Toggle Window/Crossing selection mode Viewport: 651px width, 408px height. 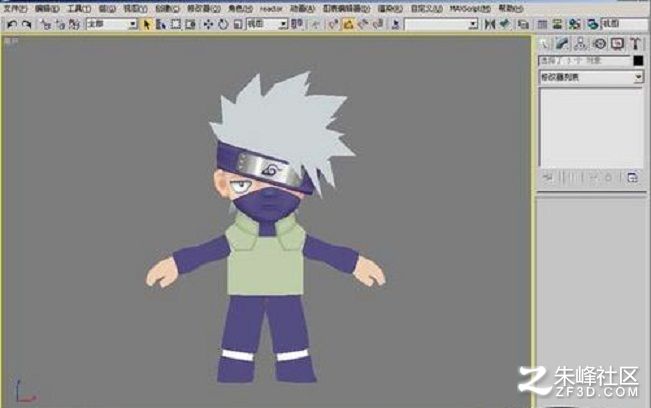[x=191, y=24]
